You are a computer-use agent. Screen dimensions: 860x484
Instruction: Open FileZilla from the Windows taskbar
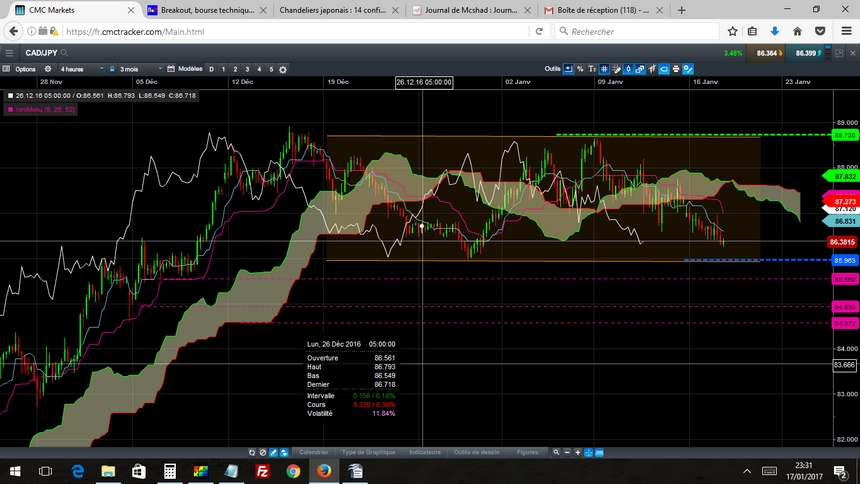click(x=262, y=471)
